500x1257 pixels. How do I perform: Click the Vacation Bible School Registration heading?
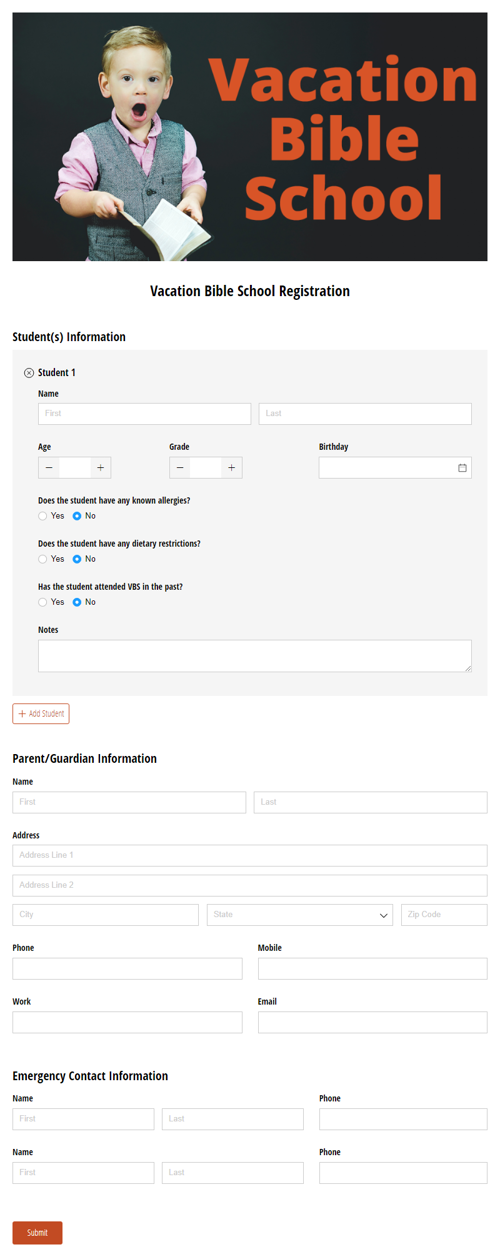[250, 291]
